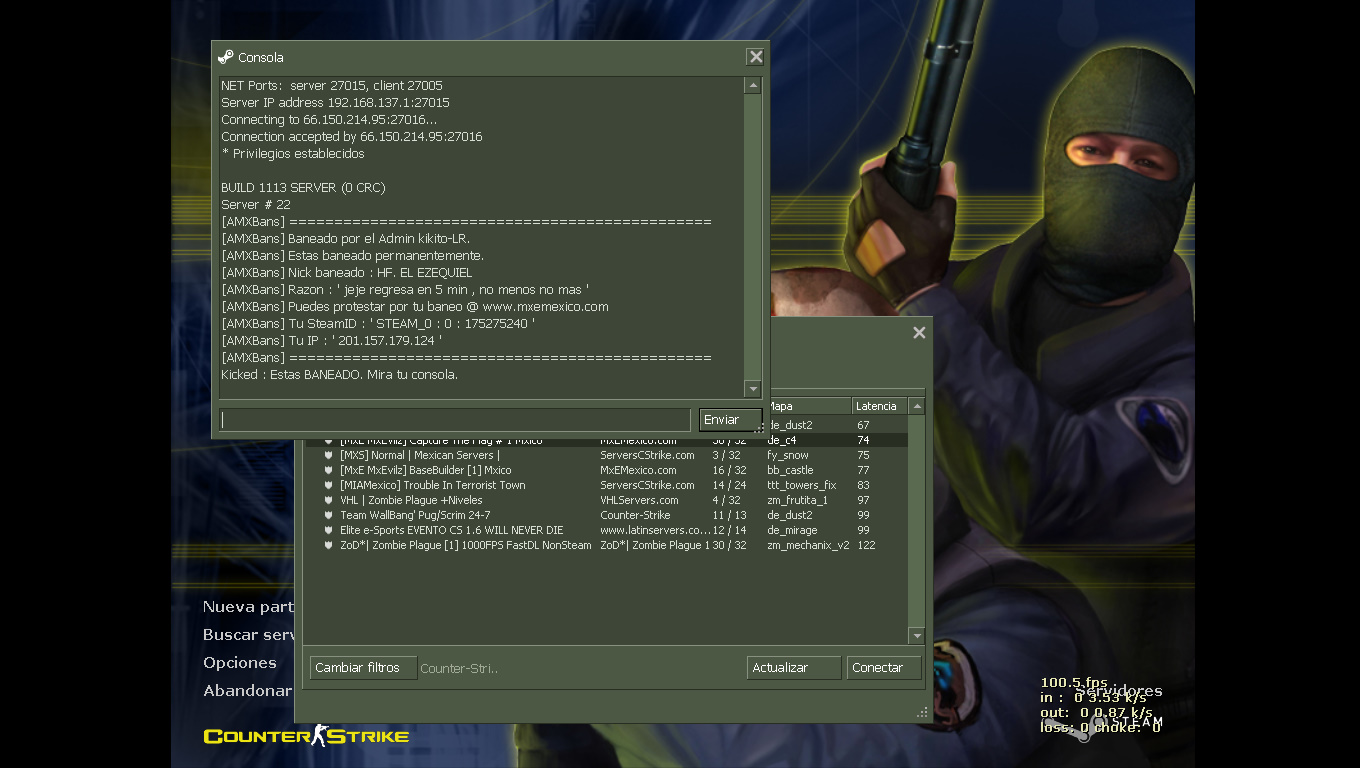Close the server browser window
1360x768 pixels.
(919, 332)
